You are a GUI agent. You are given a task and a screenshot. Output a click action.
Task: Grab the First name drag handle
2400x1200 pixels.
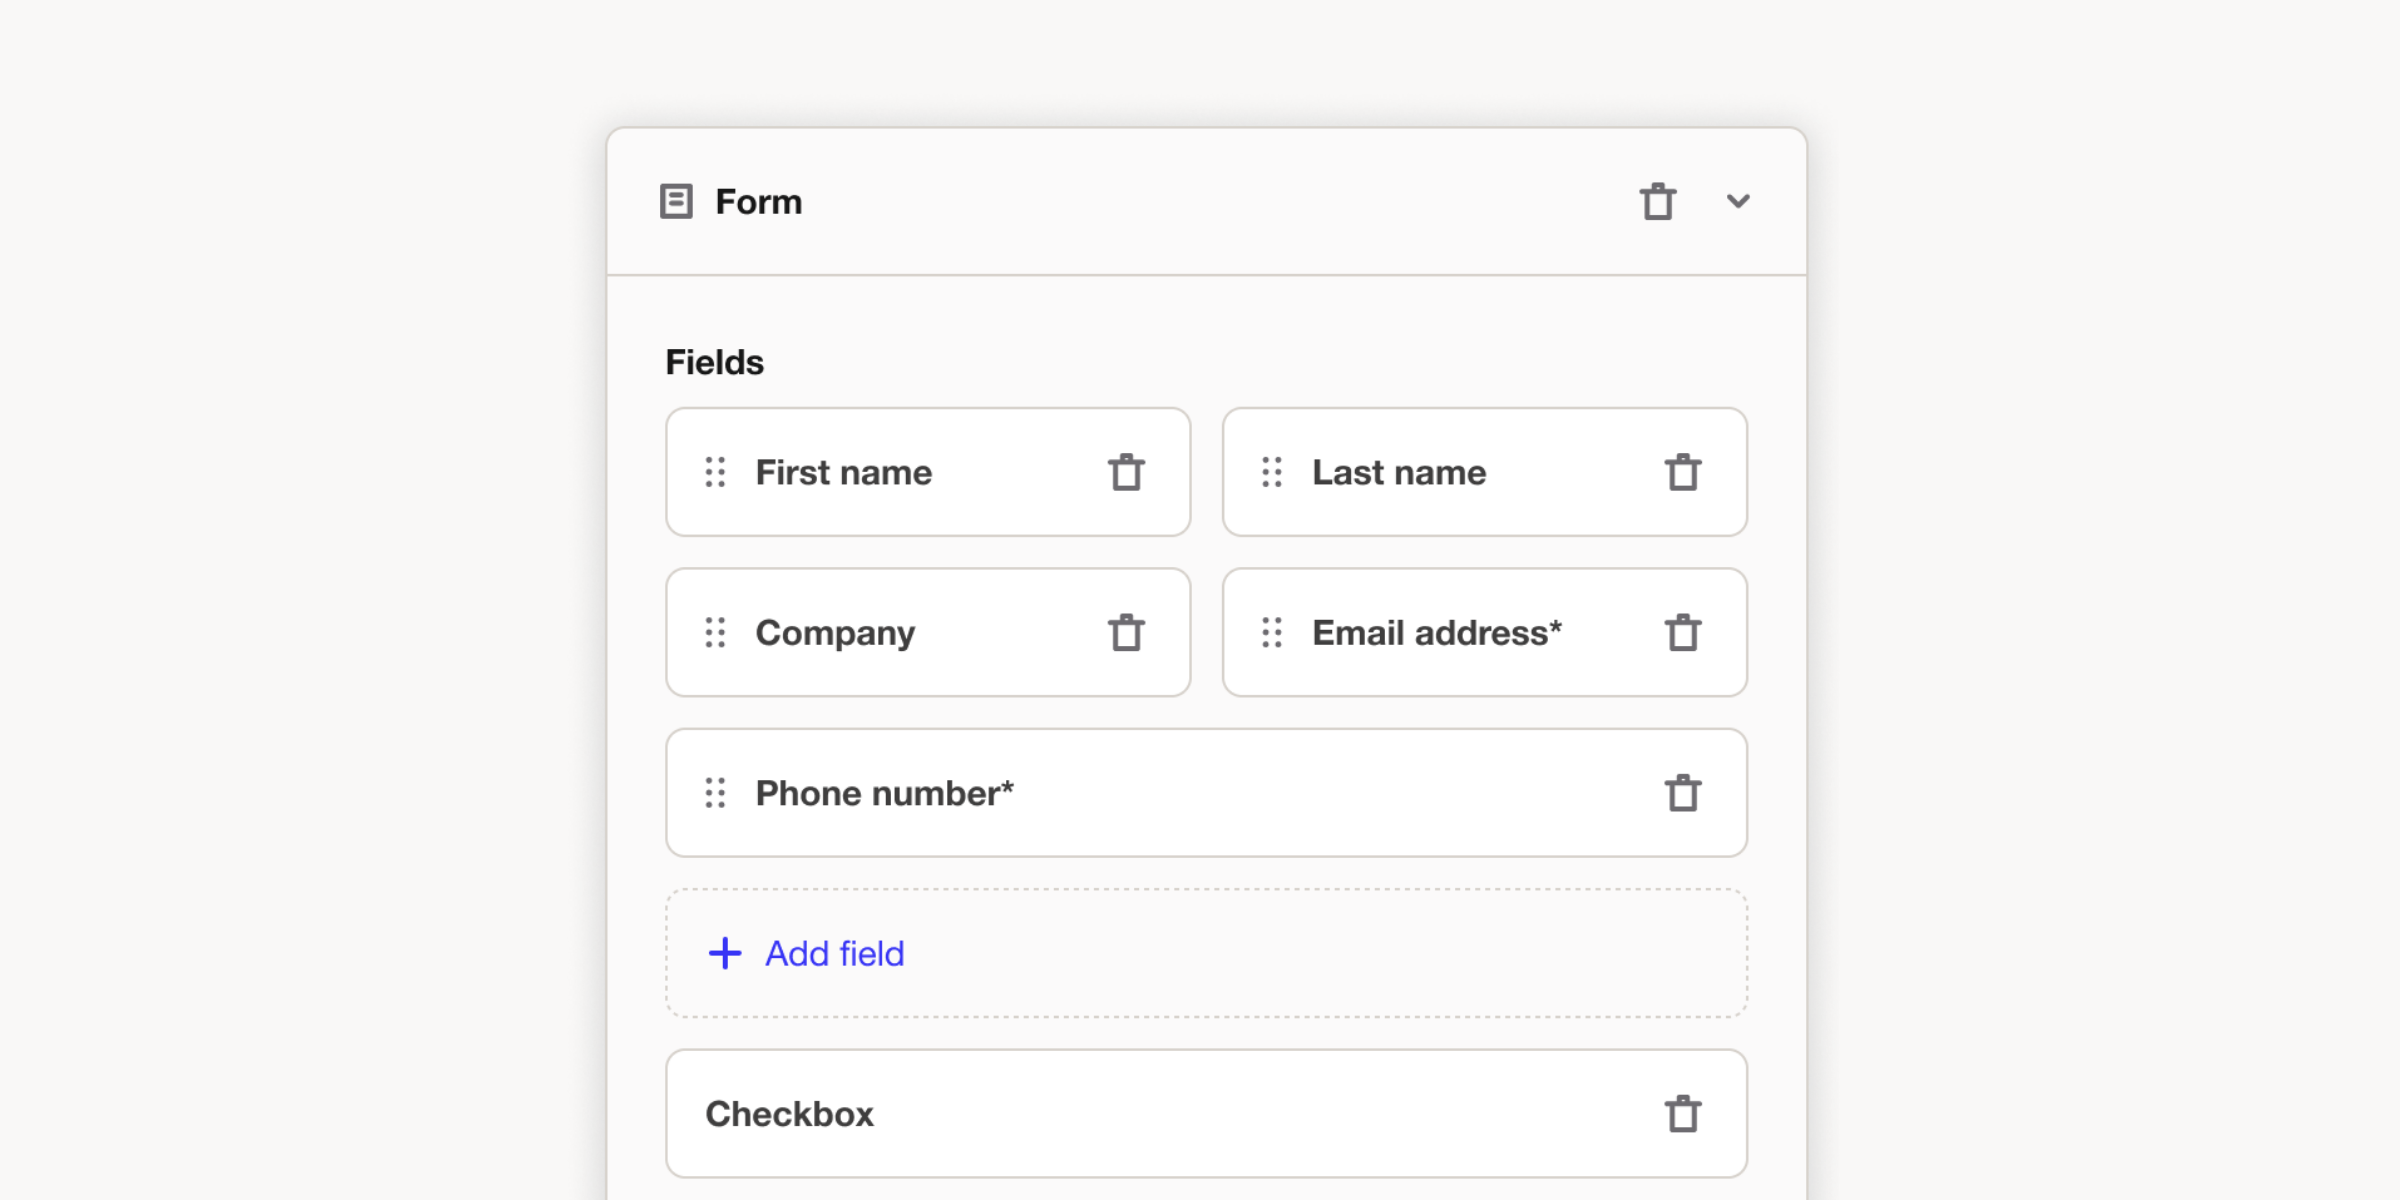[715, 472]
